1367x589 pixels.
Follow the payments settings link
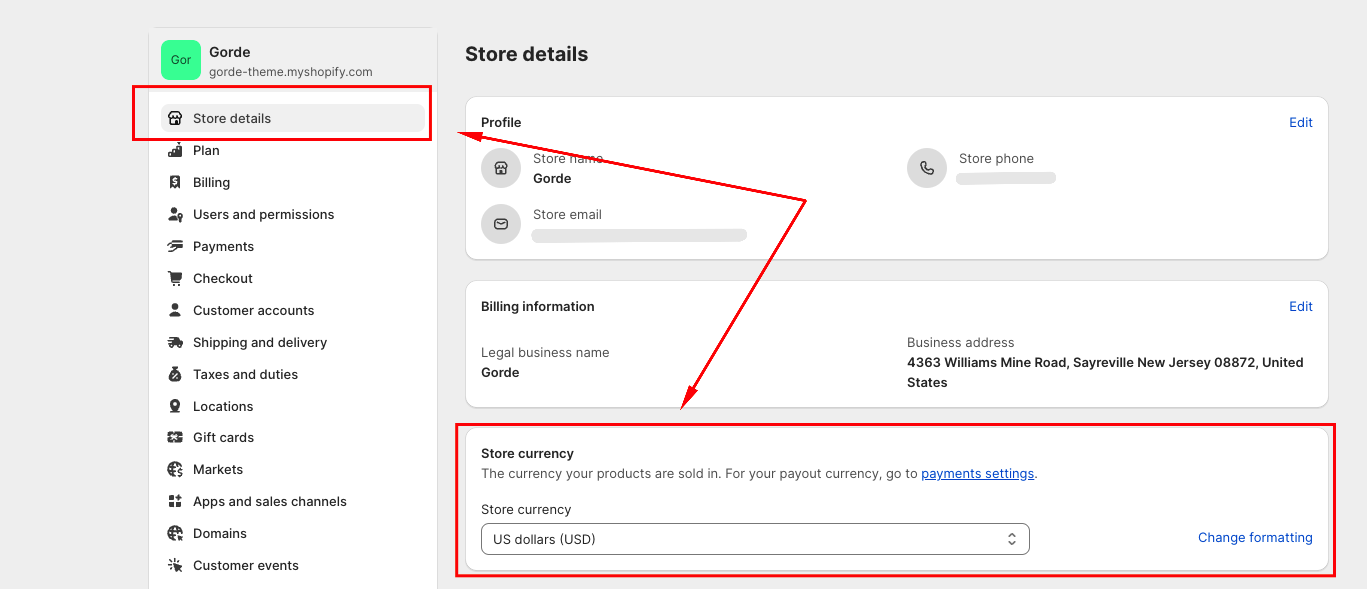pos(977,473)
